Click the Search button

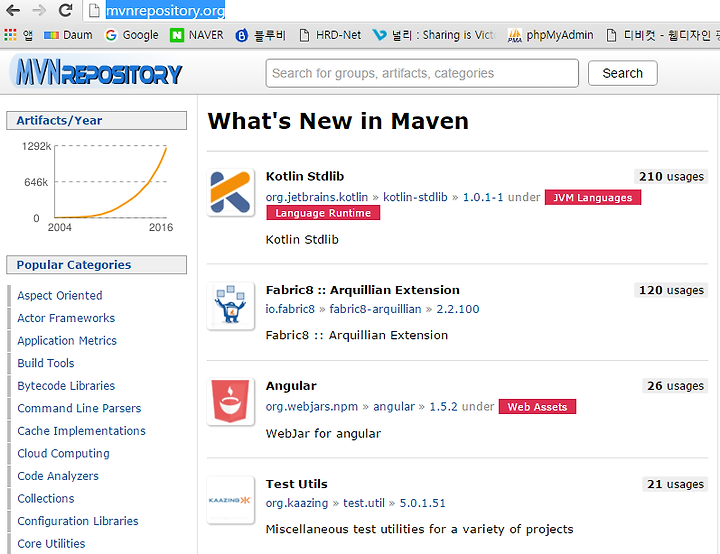pyautogui.click(x=623, y=73)
